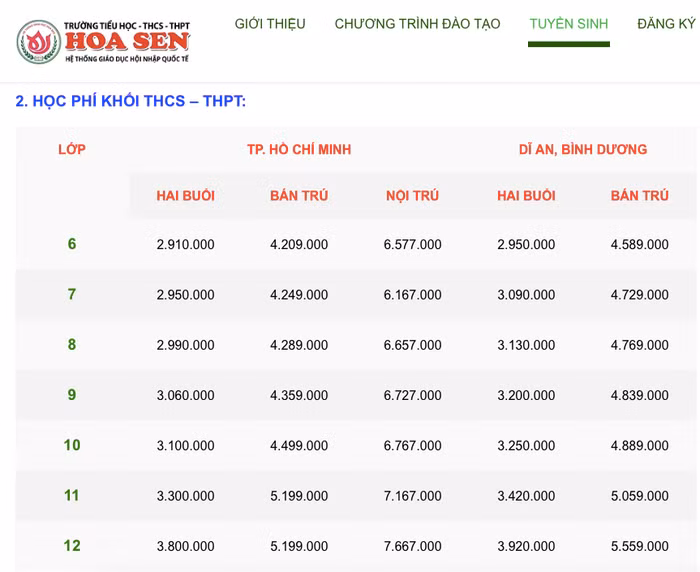Viewport: 700px width, 572px height.
Task: Click the 7.667.000 fee for grade 12
Action: (412, 546)
